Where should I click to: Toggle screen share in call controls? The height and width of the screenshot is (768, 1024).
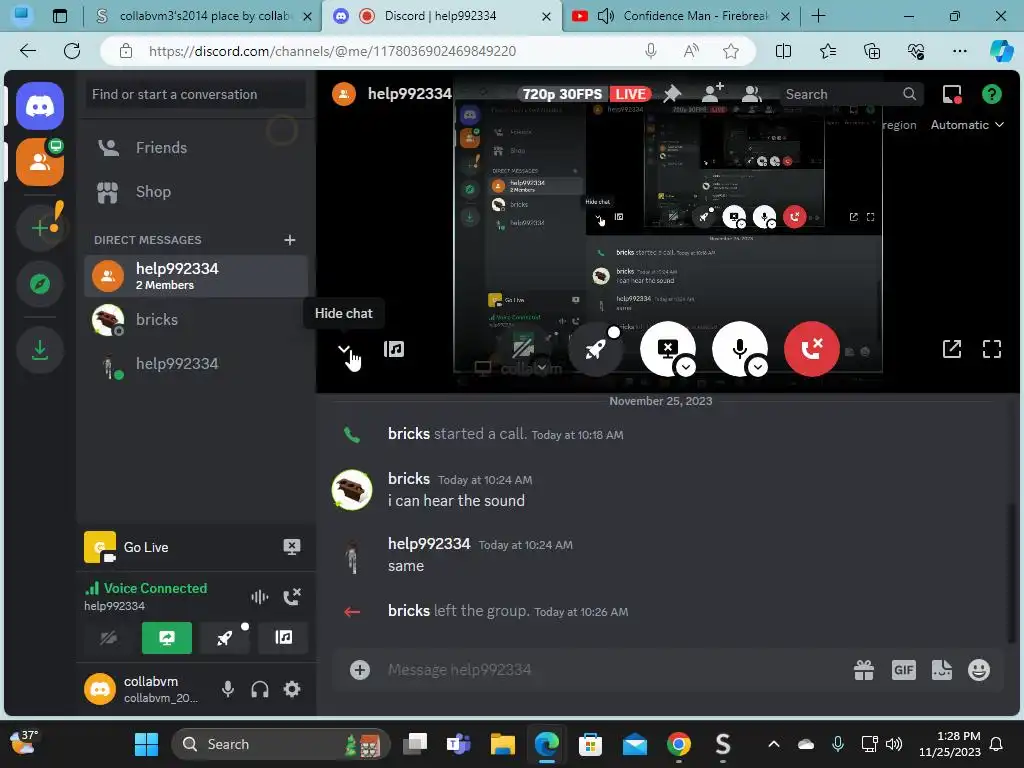click(667, 349)
